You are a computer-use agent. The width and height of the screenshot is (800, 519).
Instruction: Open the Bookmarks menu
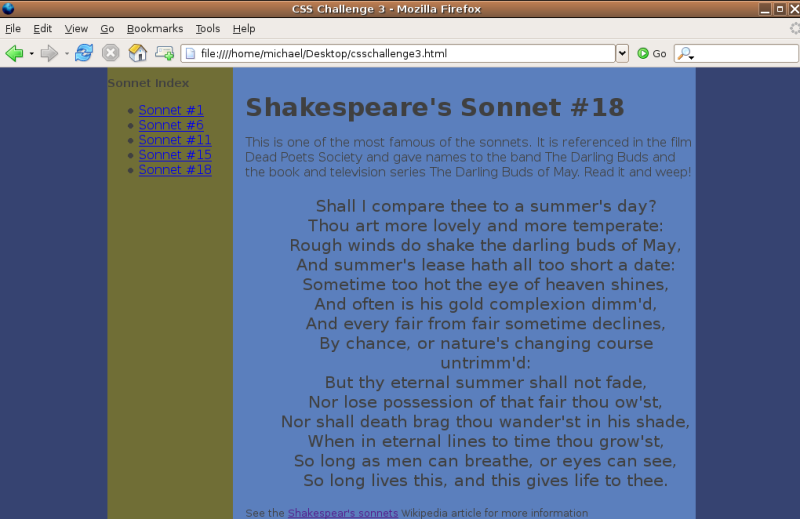(x=155, y=29)
